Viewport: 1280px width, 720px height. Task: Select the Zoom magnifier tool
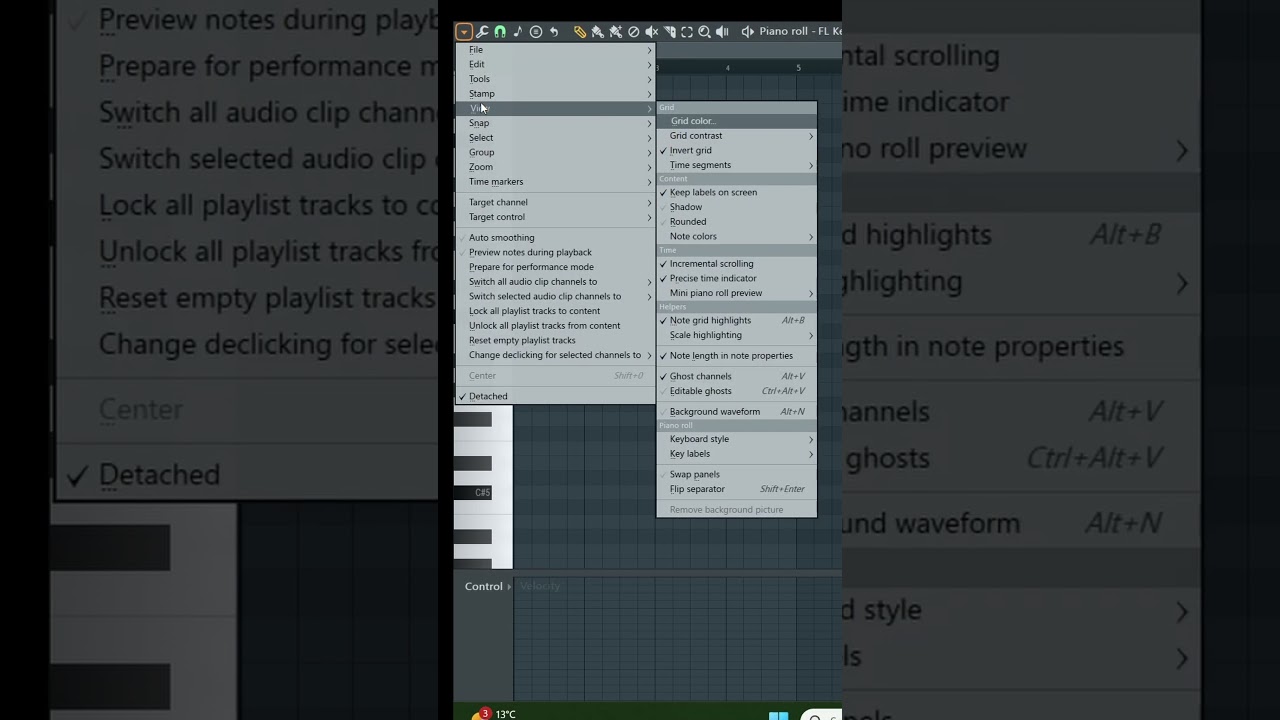(x=704, y=32)
